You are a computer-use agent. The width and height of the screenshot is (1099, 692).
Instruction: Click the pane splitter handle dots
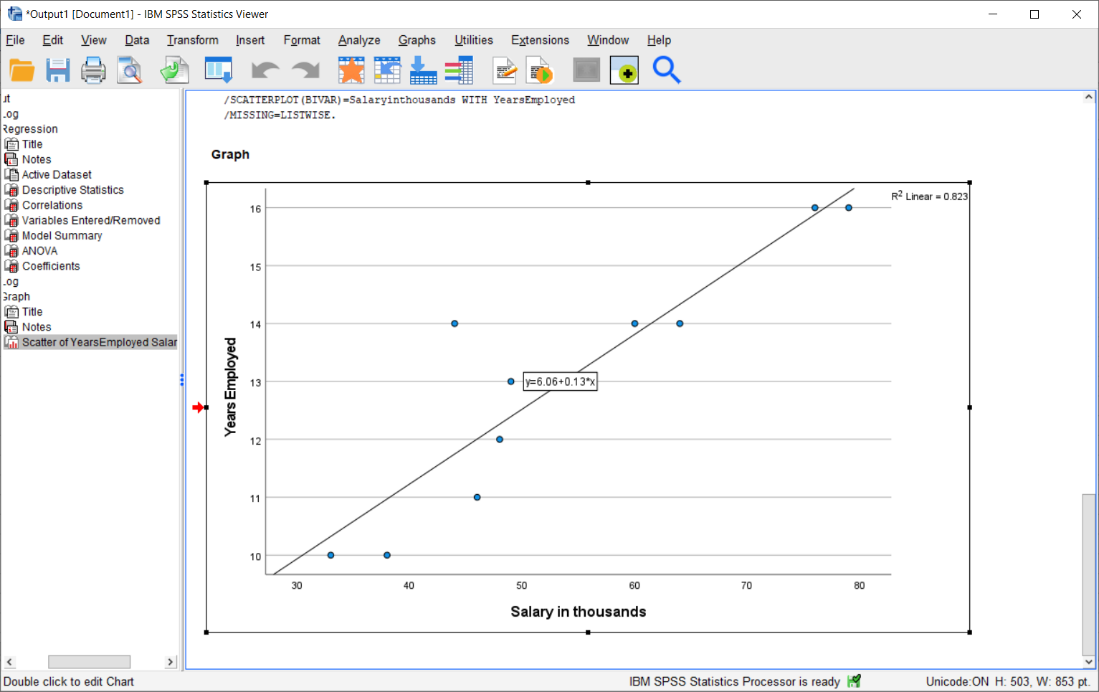[x=182, y=380]
